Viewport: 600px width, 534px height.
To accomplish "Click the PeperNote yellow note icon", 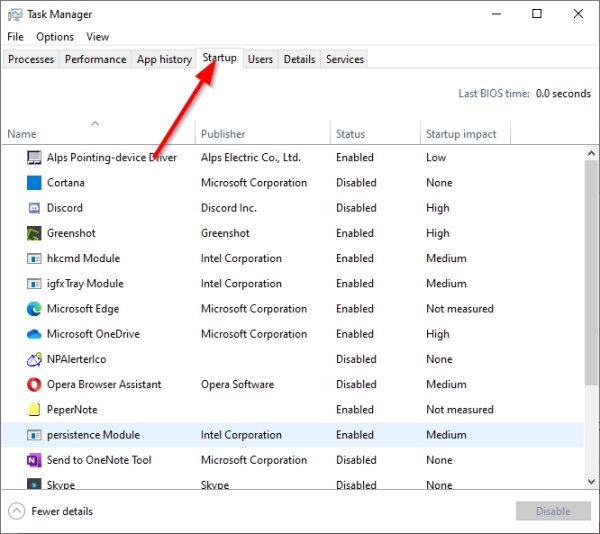I will (34, 410).
